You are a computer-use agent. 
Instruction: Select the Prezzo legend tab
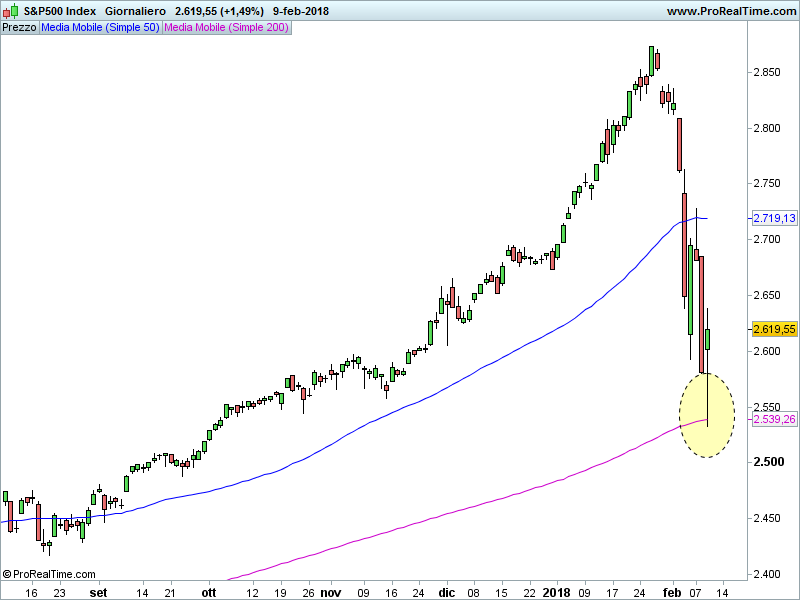click(x=19, y=28)
